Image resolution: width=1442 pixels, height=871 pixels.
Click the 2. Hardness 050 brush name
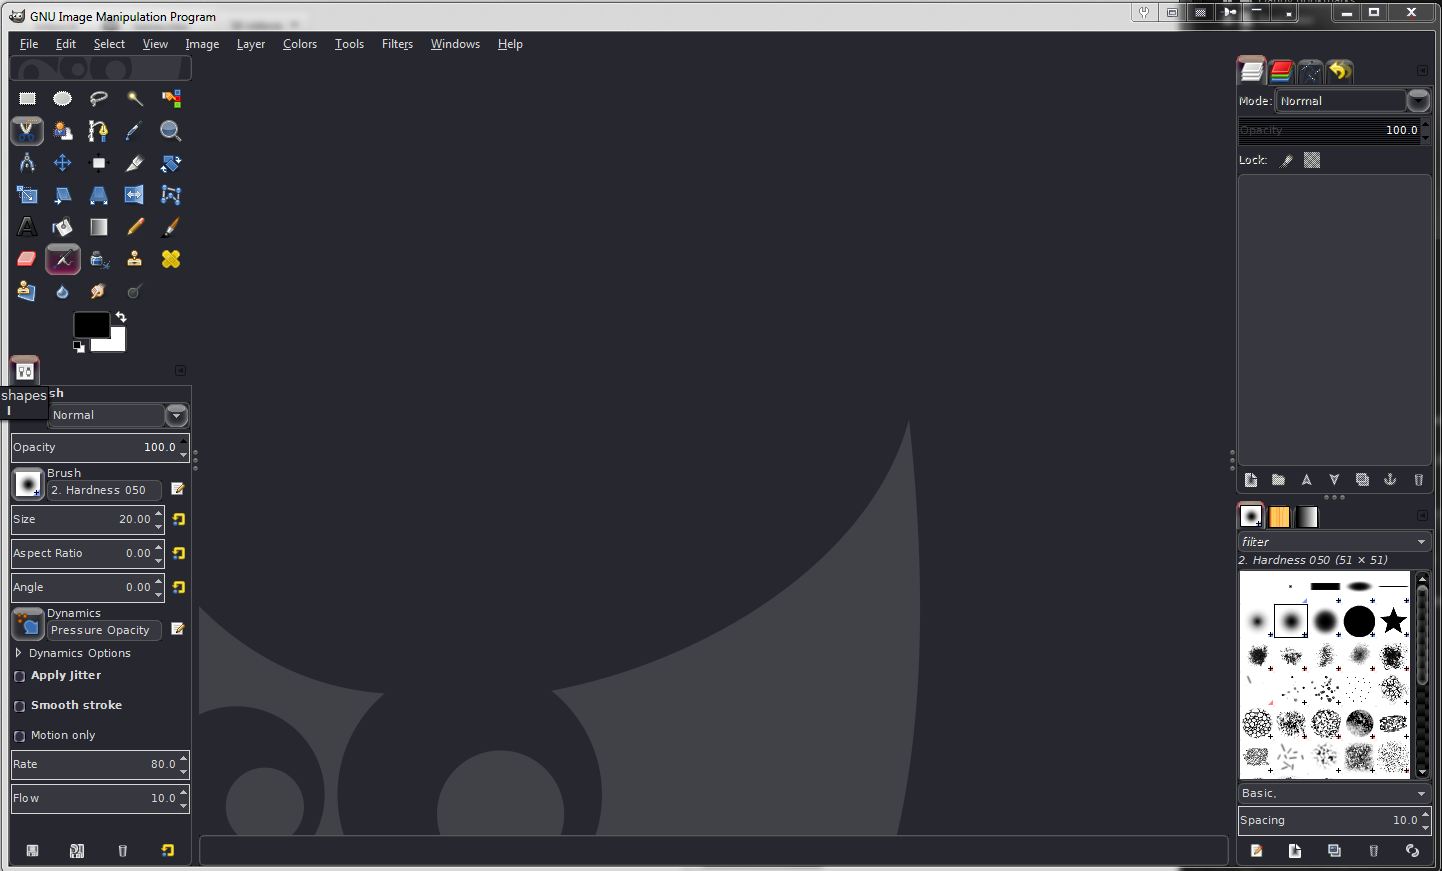point(103,490)
